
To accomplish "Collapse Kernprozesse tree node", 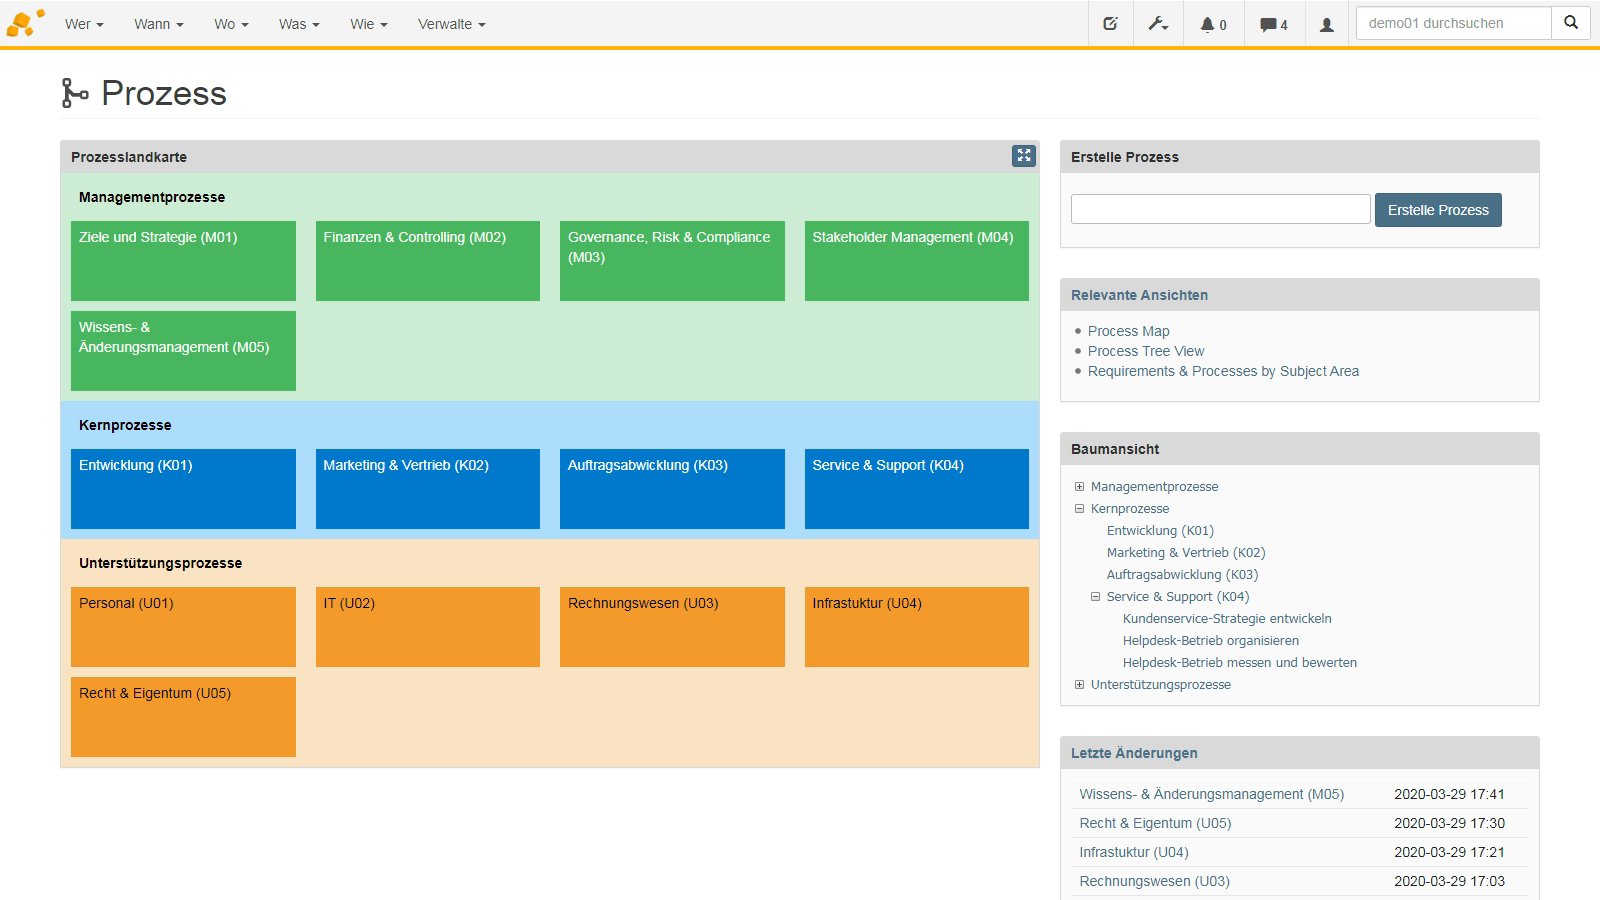I will [x=1079, y=509].
